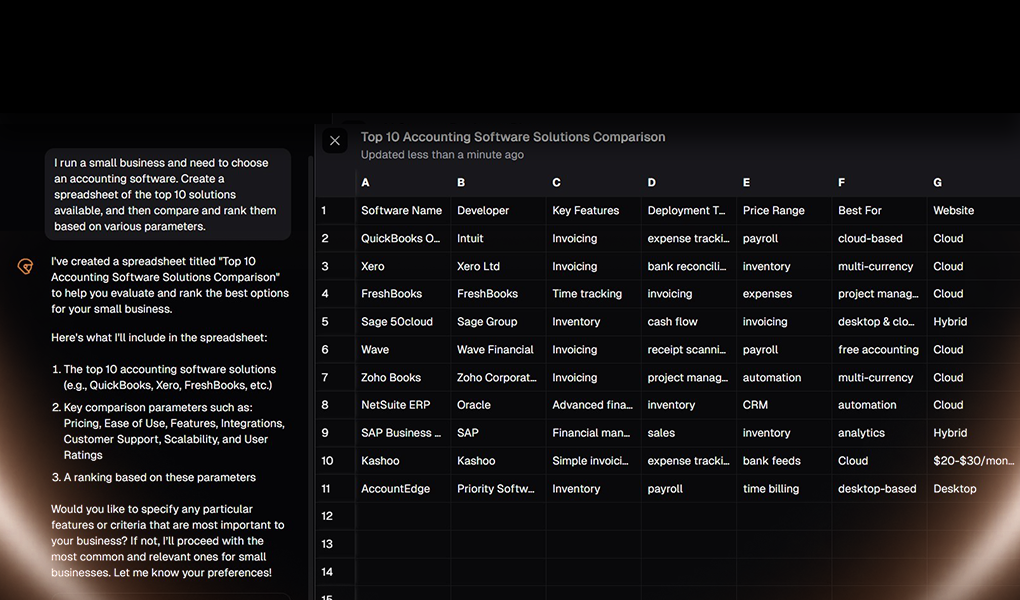Select the 'Simple invoici…' cell
The height and width of the screenshot is (600, 1020).
594,461
